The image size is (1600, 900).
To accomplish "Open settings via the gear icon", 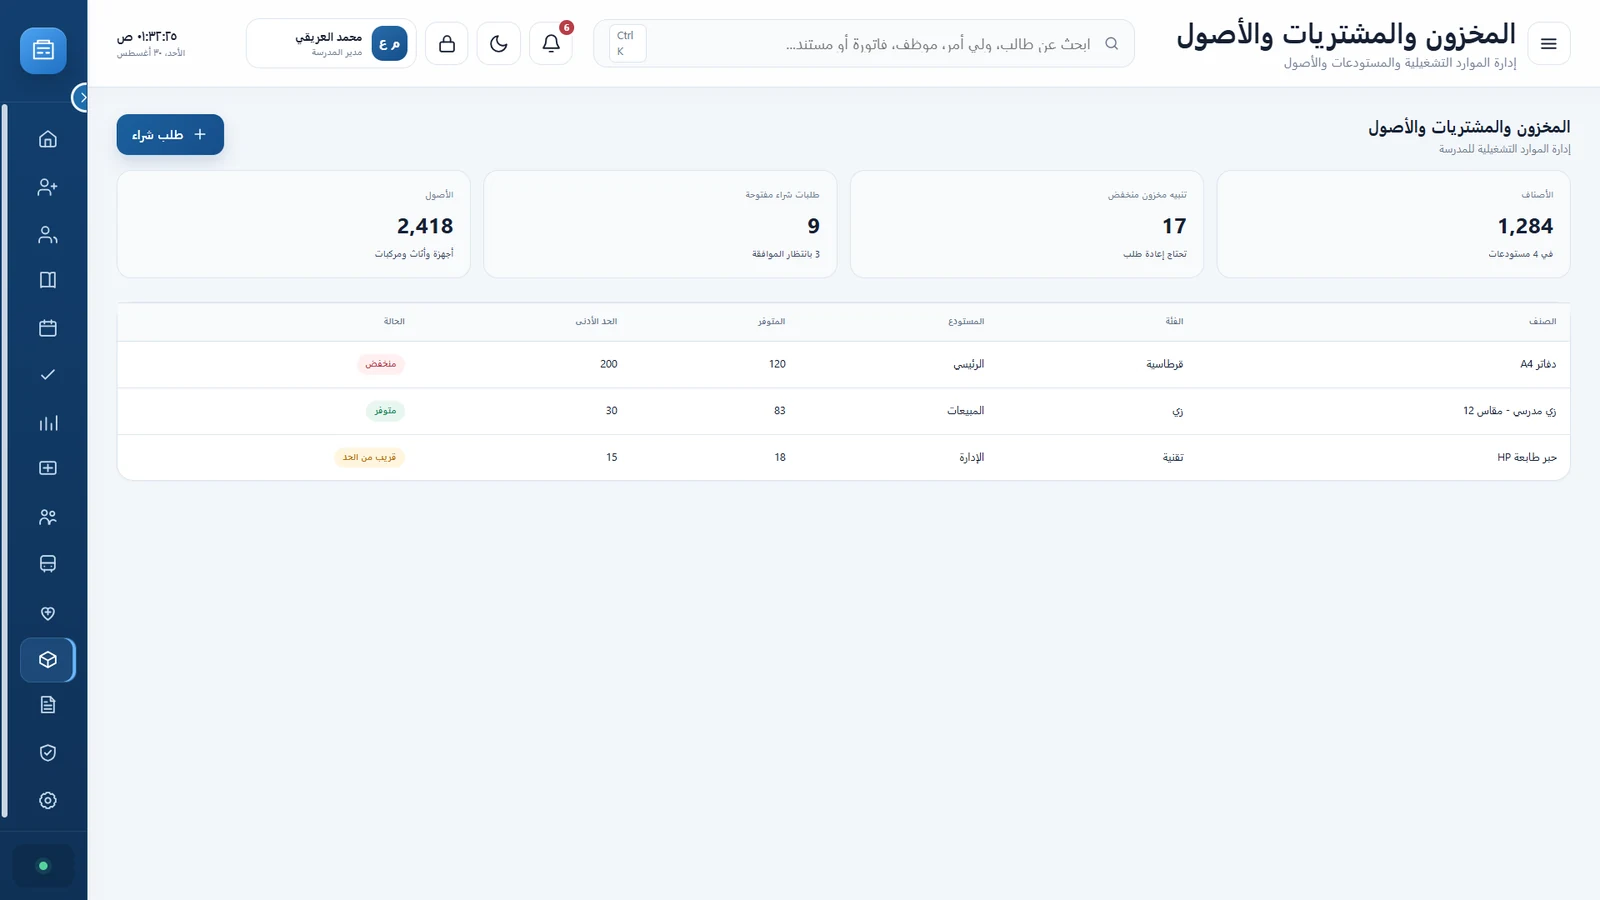I will 47,801.
